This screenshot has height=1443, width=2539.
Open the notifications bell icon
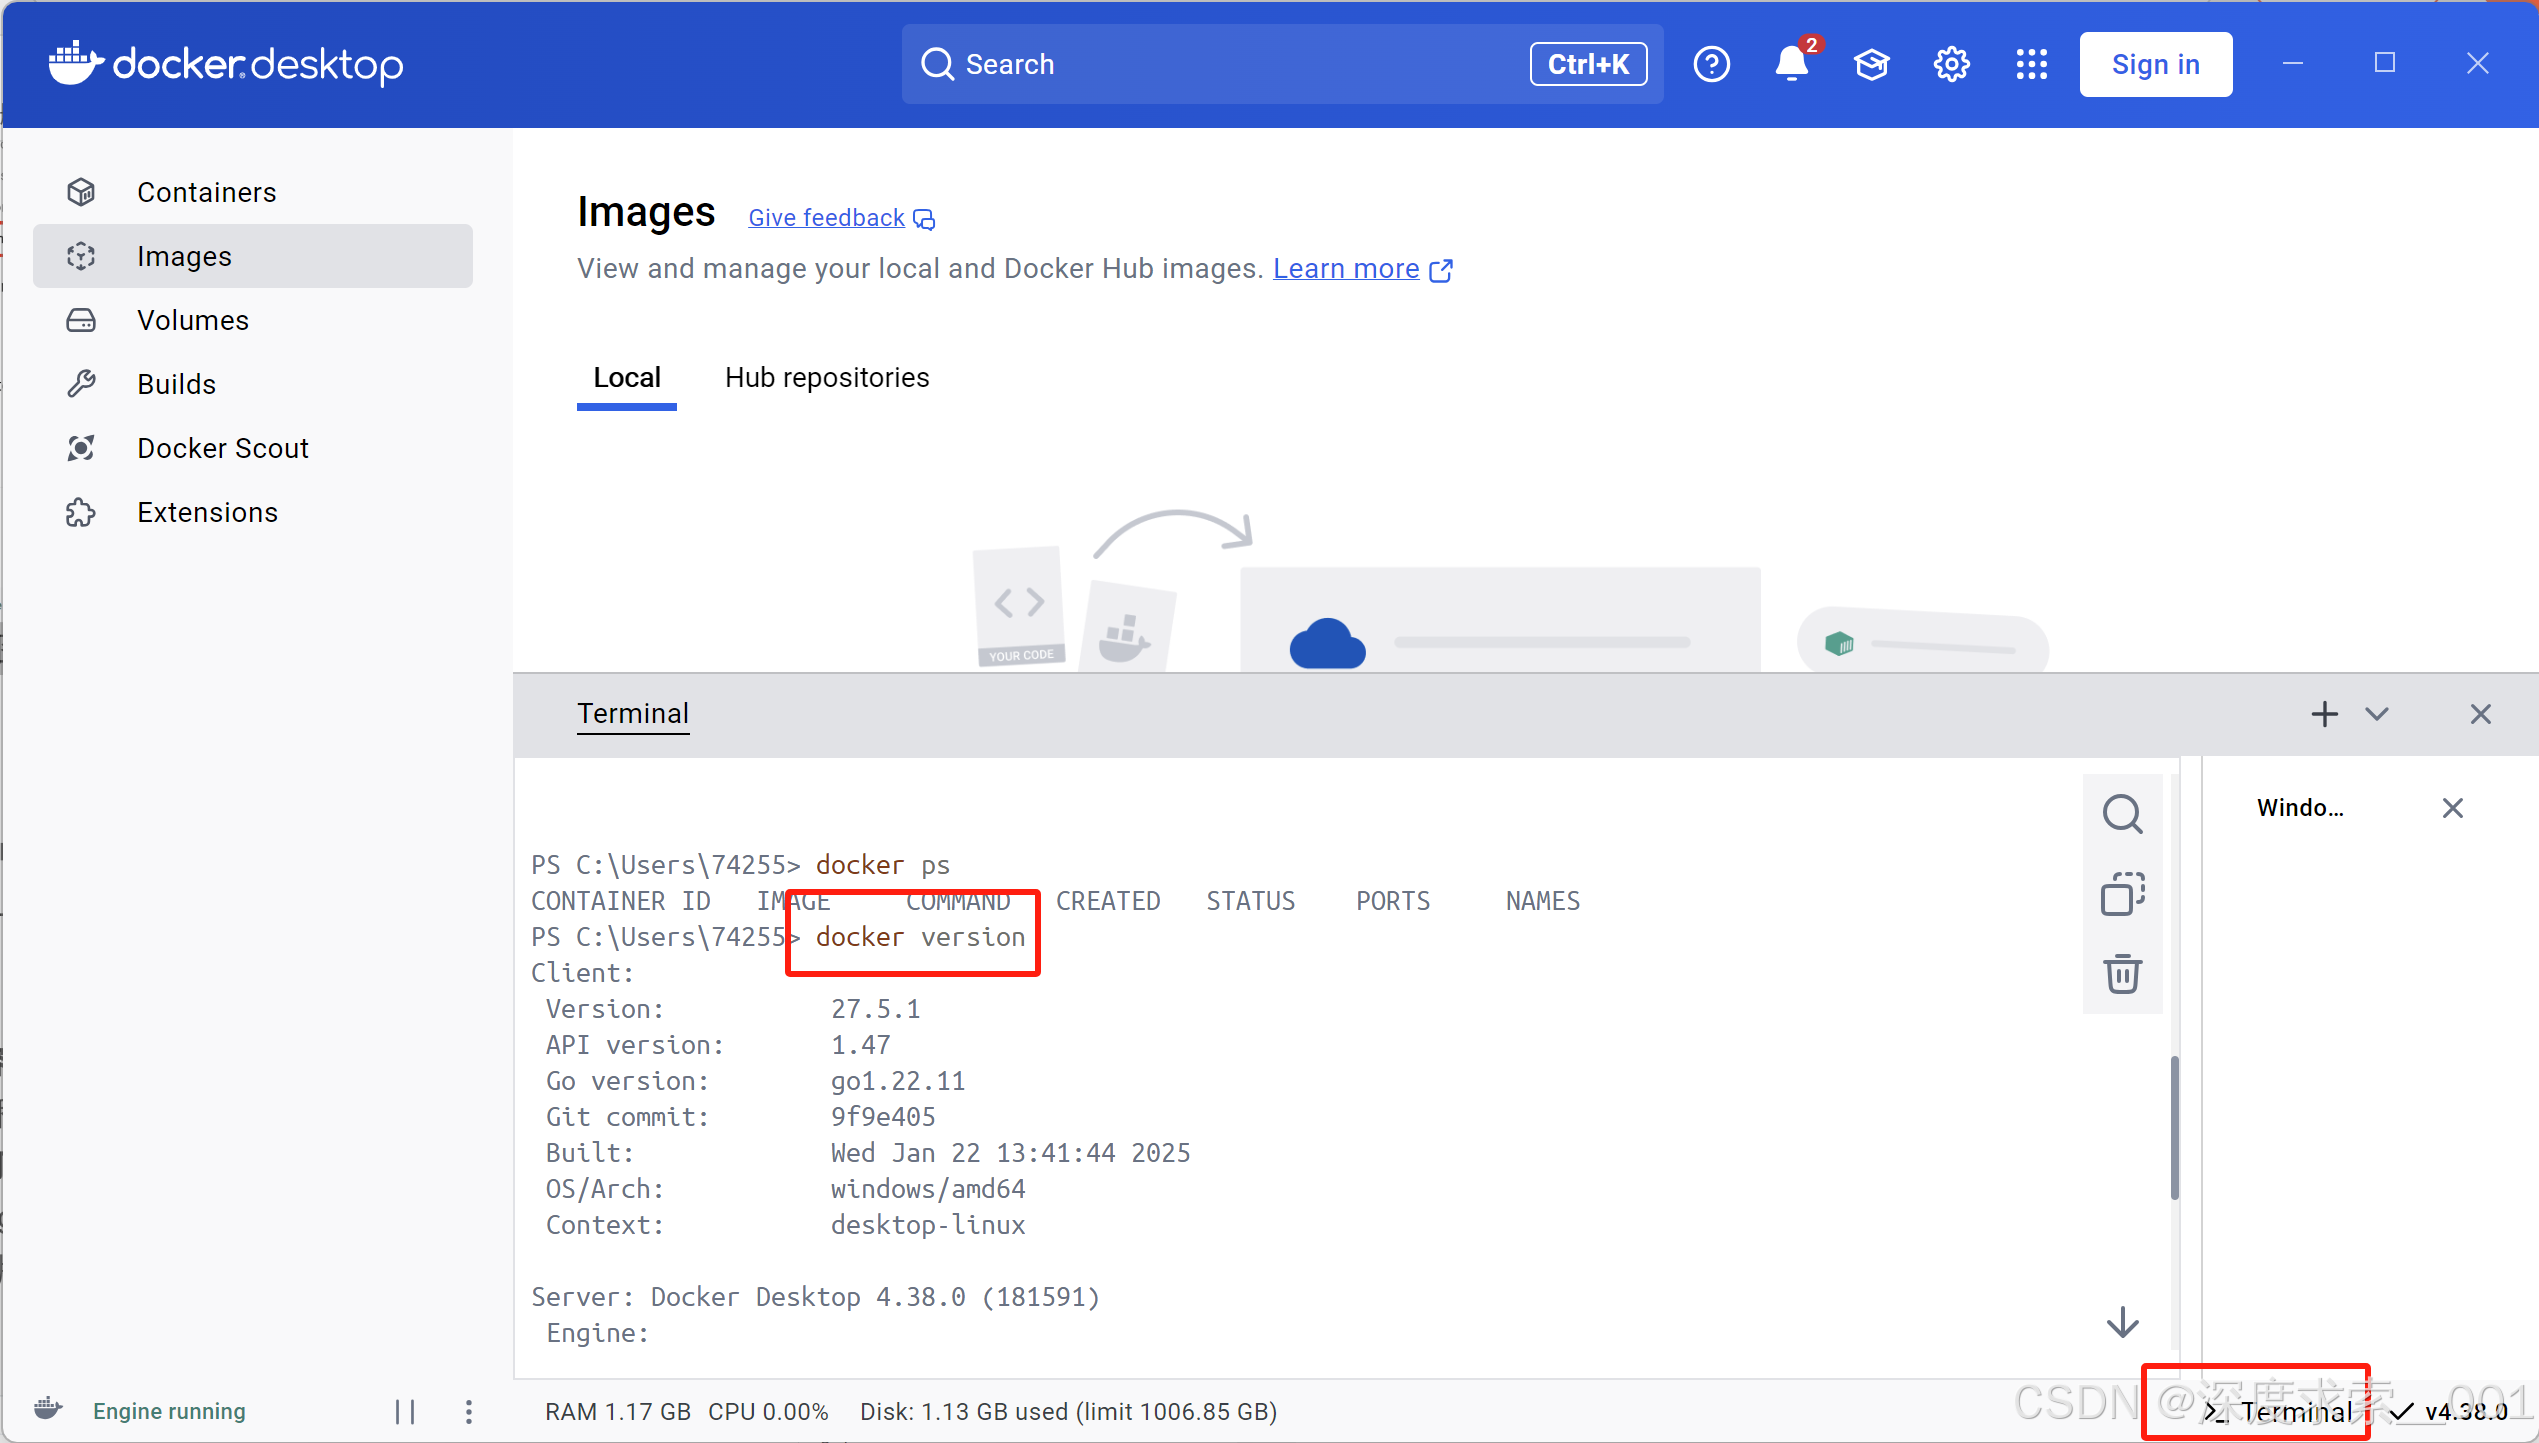tap(1790, 65)
